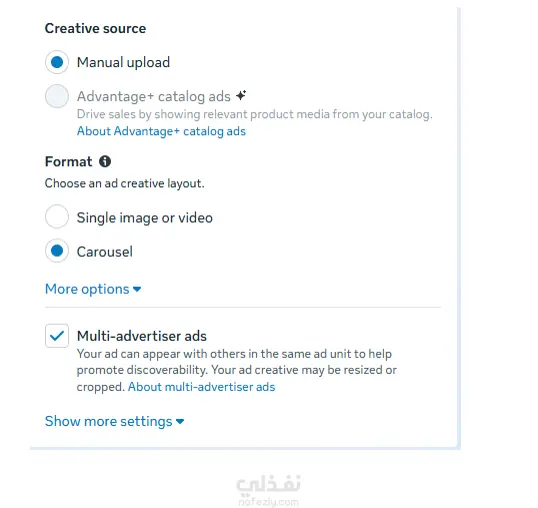Click the Multi-advertiser ads label

tap(142, 336)
